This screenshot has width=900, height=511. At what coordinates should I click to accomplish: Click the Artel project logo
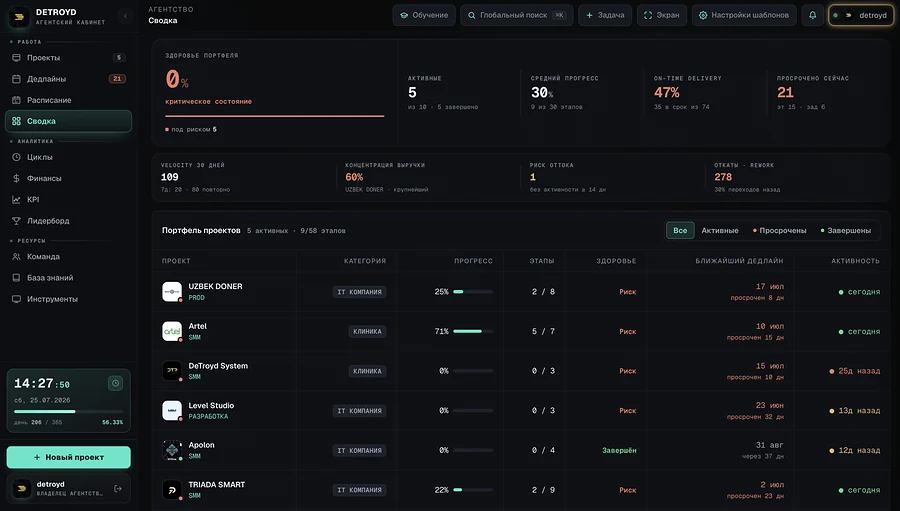[172, 331]
